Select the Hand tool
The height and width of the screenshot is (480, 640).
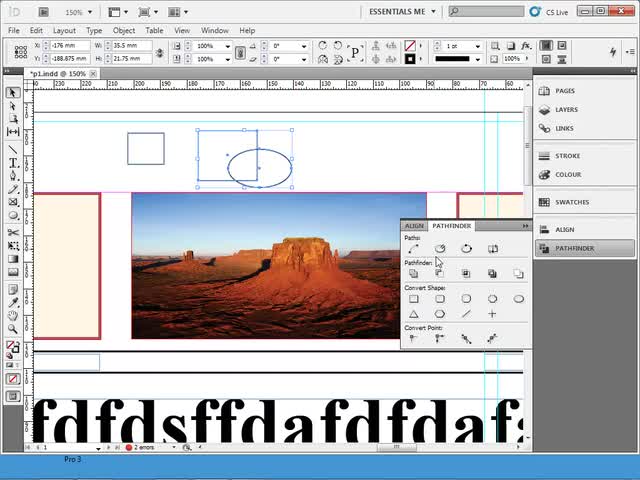click(13, 316)
